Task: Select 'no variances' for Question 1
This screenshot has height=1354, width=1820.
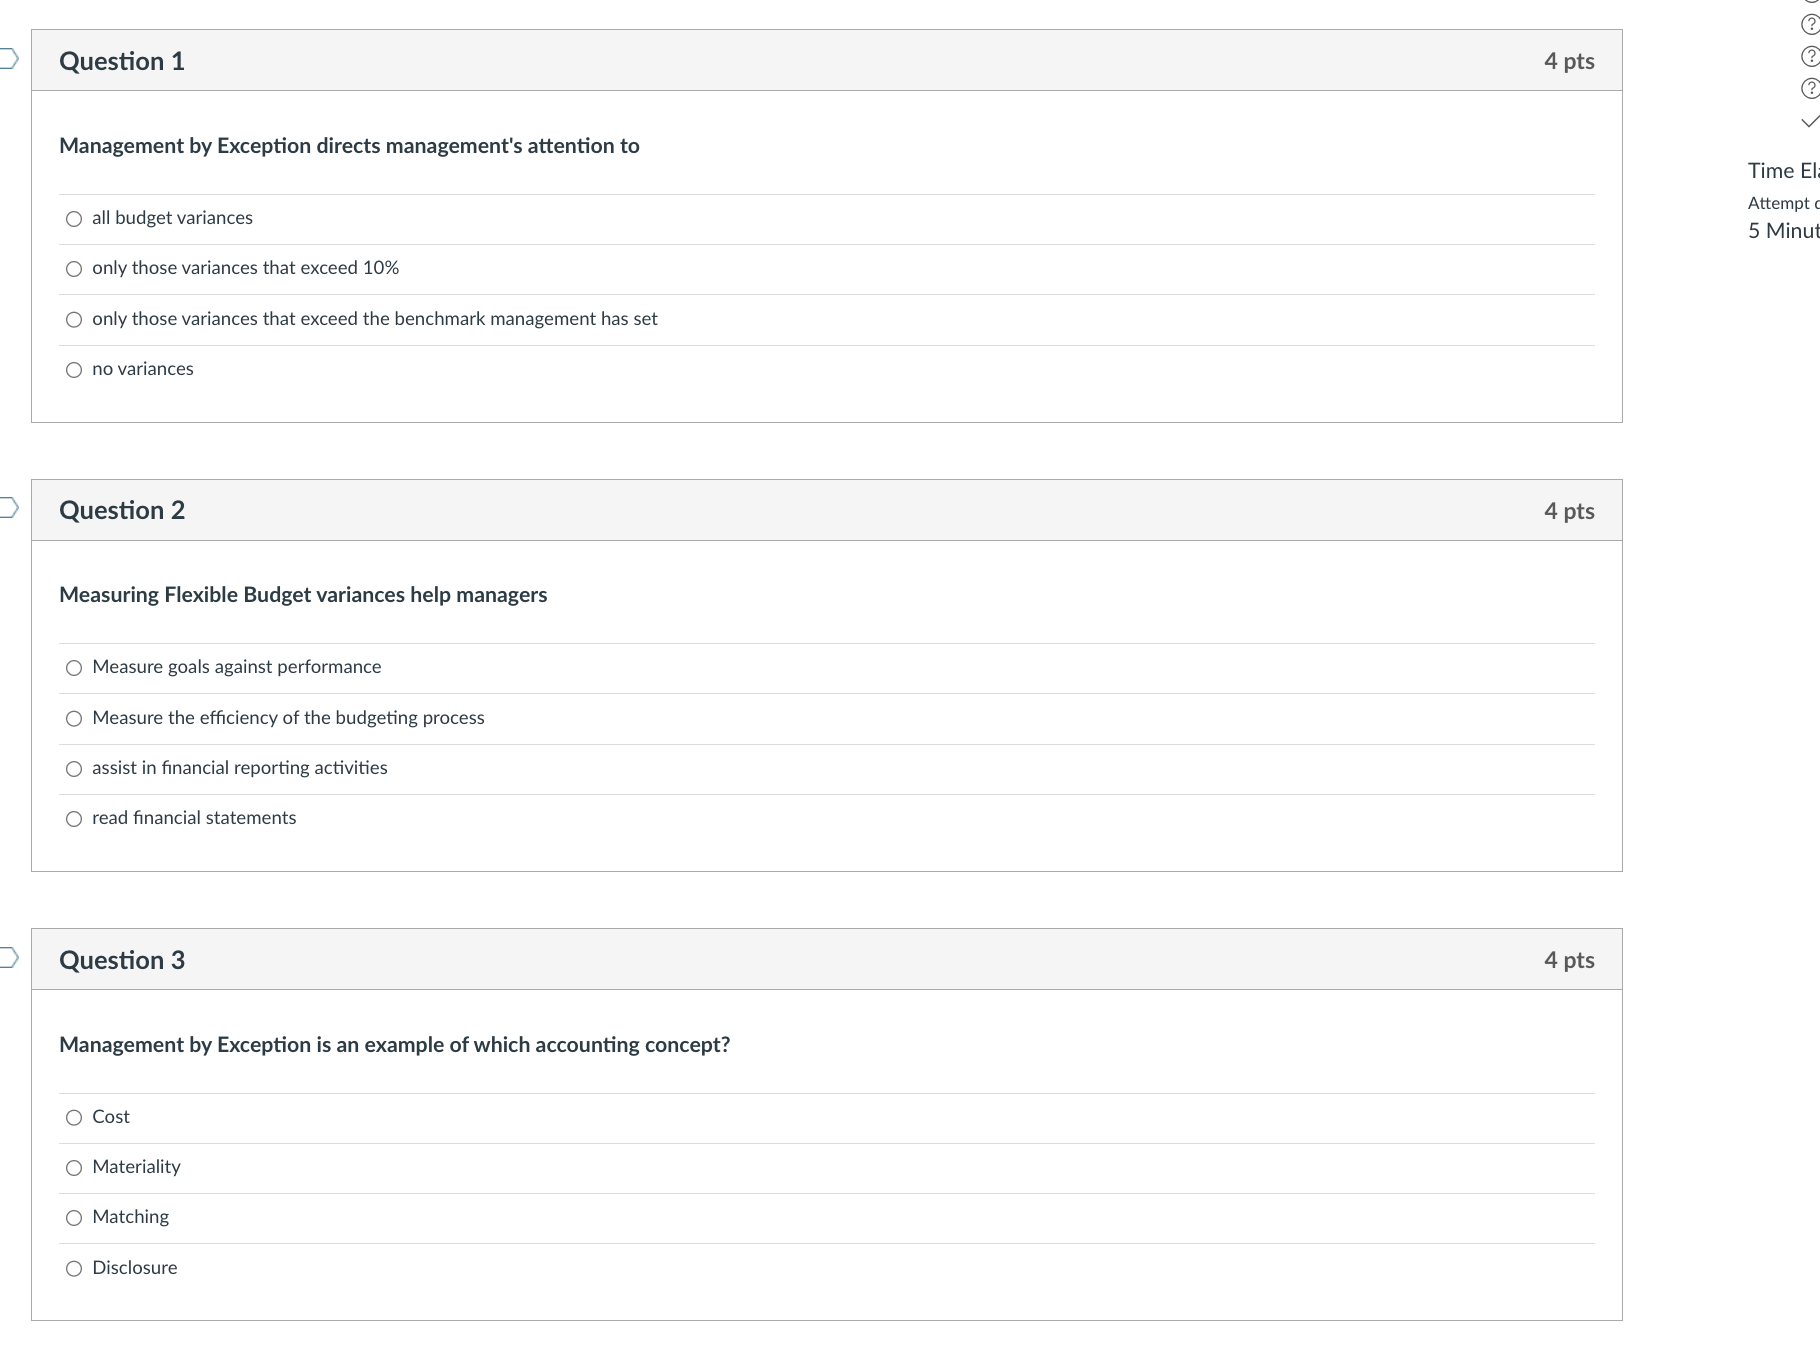Action: point(74,369)
